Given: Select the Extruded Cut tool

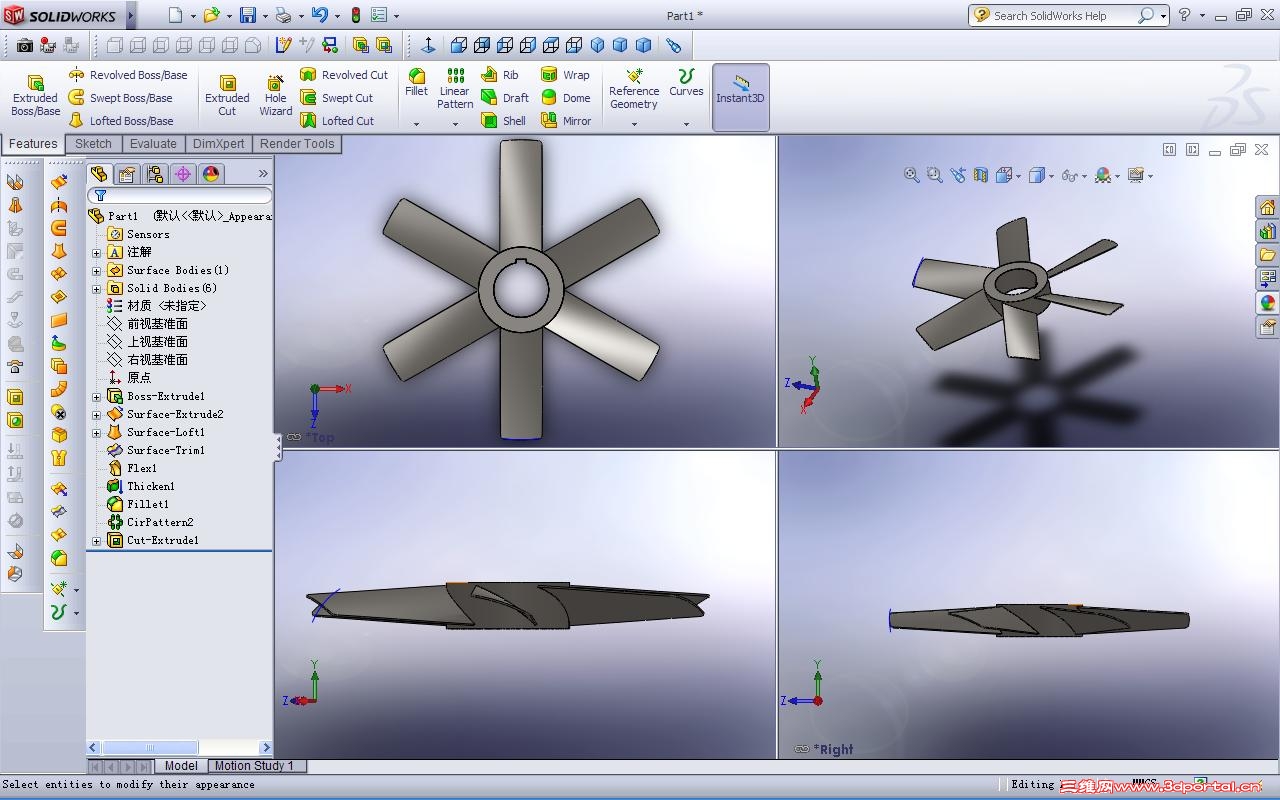Looking at the screenshot, I should (227, 96).
